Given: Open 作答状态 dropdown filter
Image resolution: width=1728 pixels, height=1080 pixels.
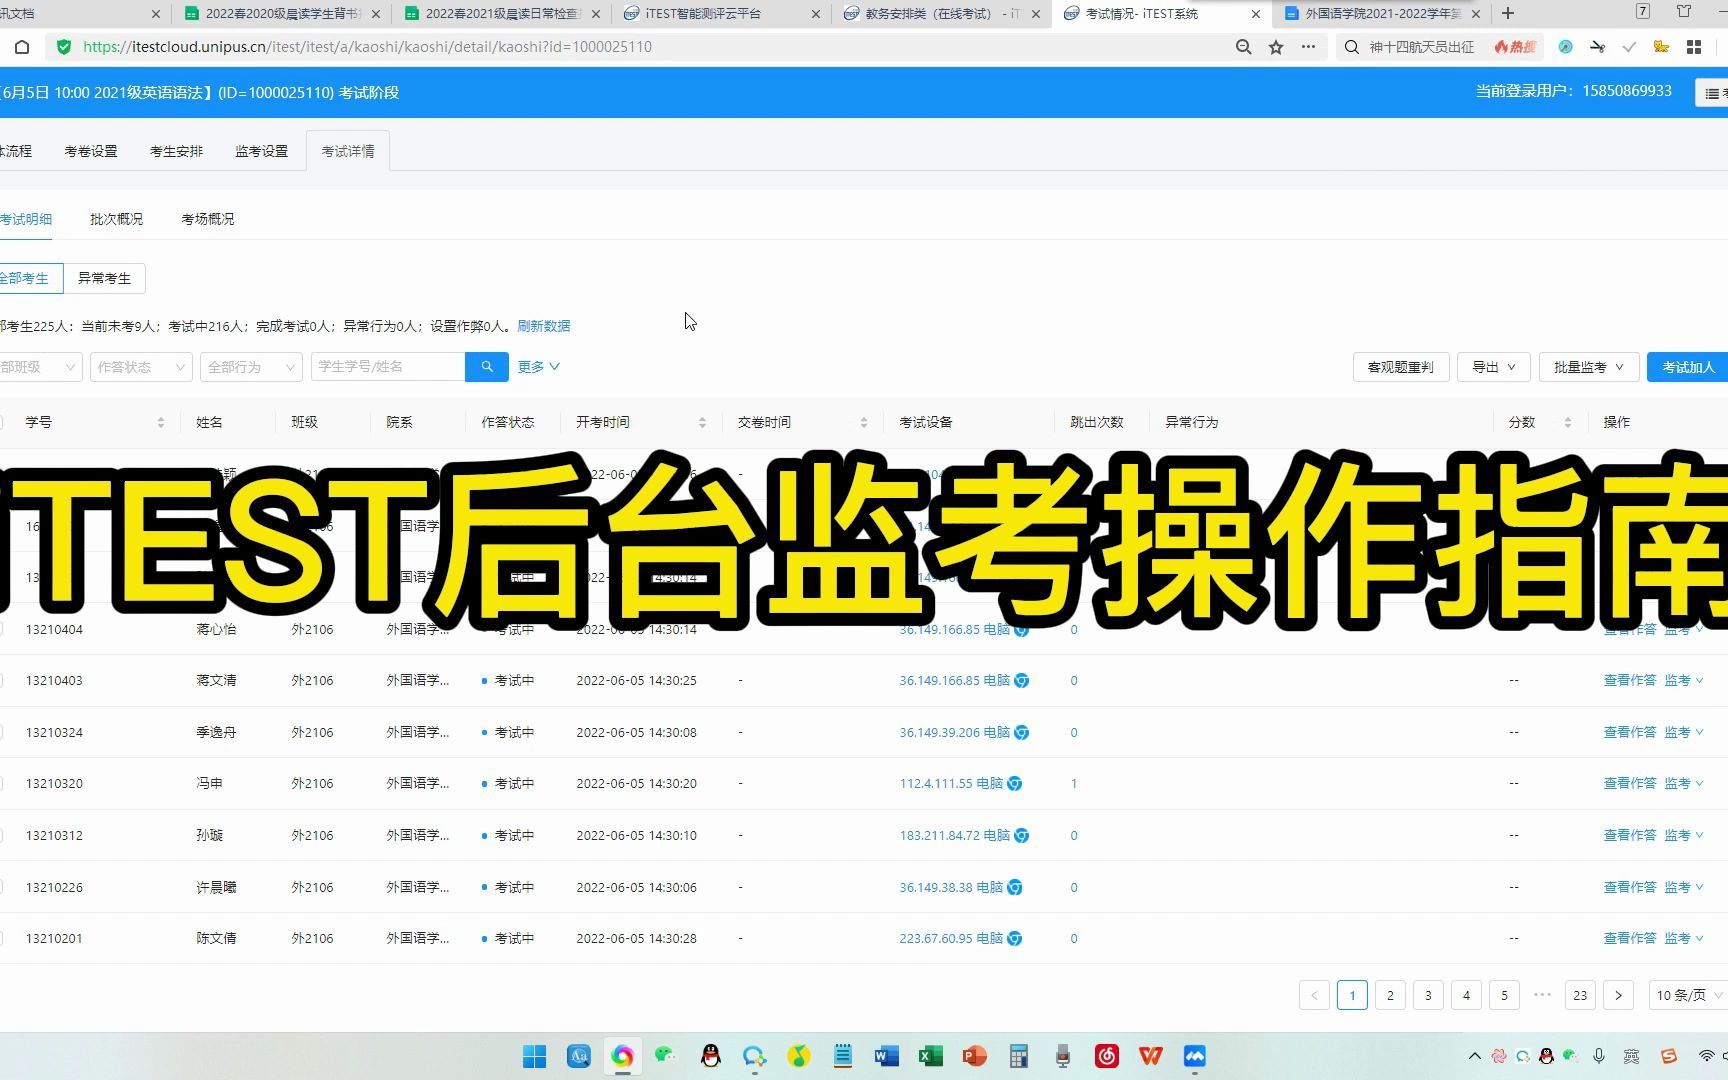Looking at the screenshot, I should point(141,367).
